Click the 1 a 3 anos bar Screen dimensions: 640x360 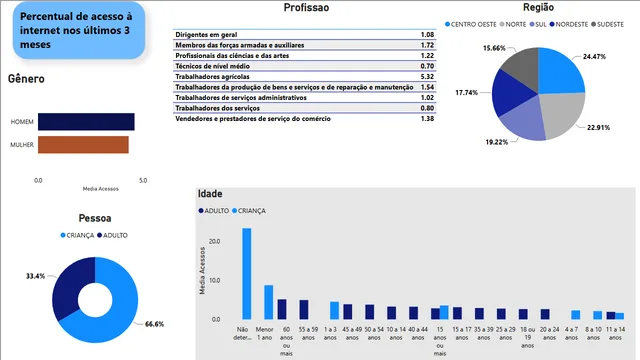[334, 311]
